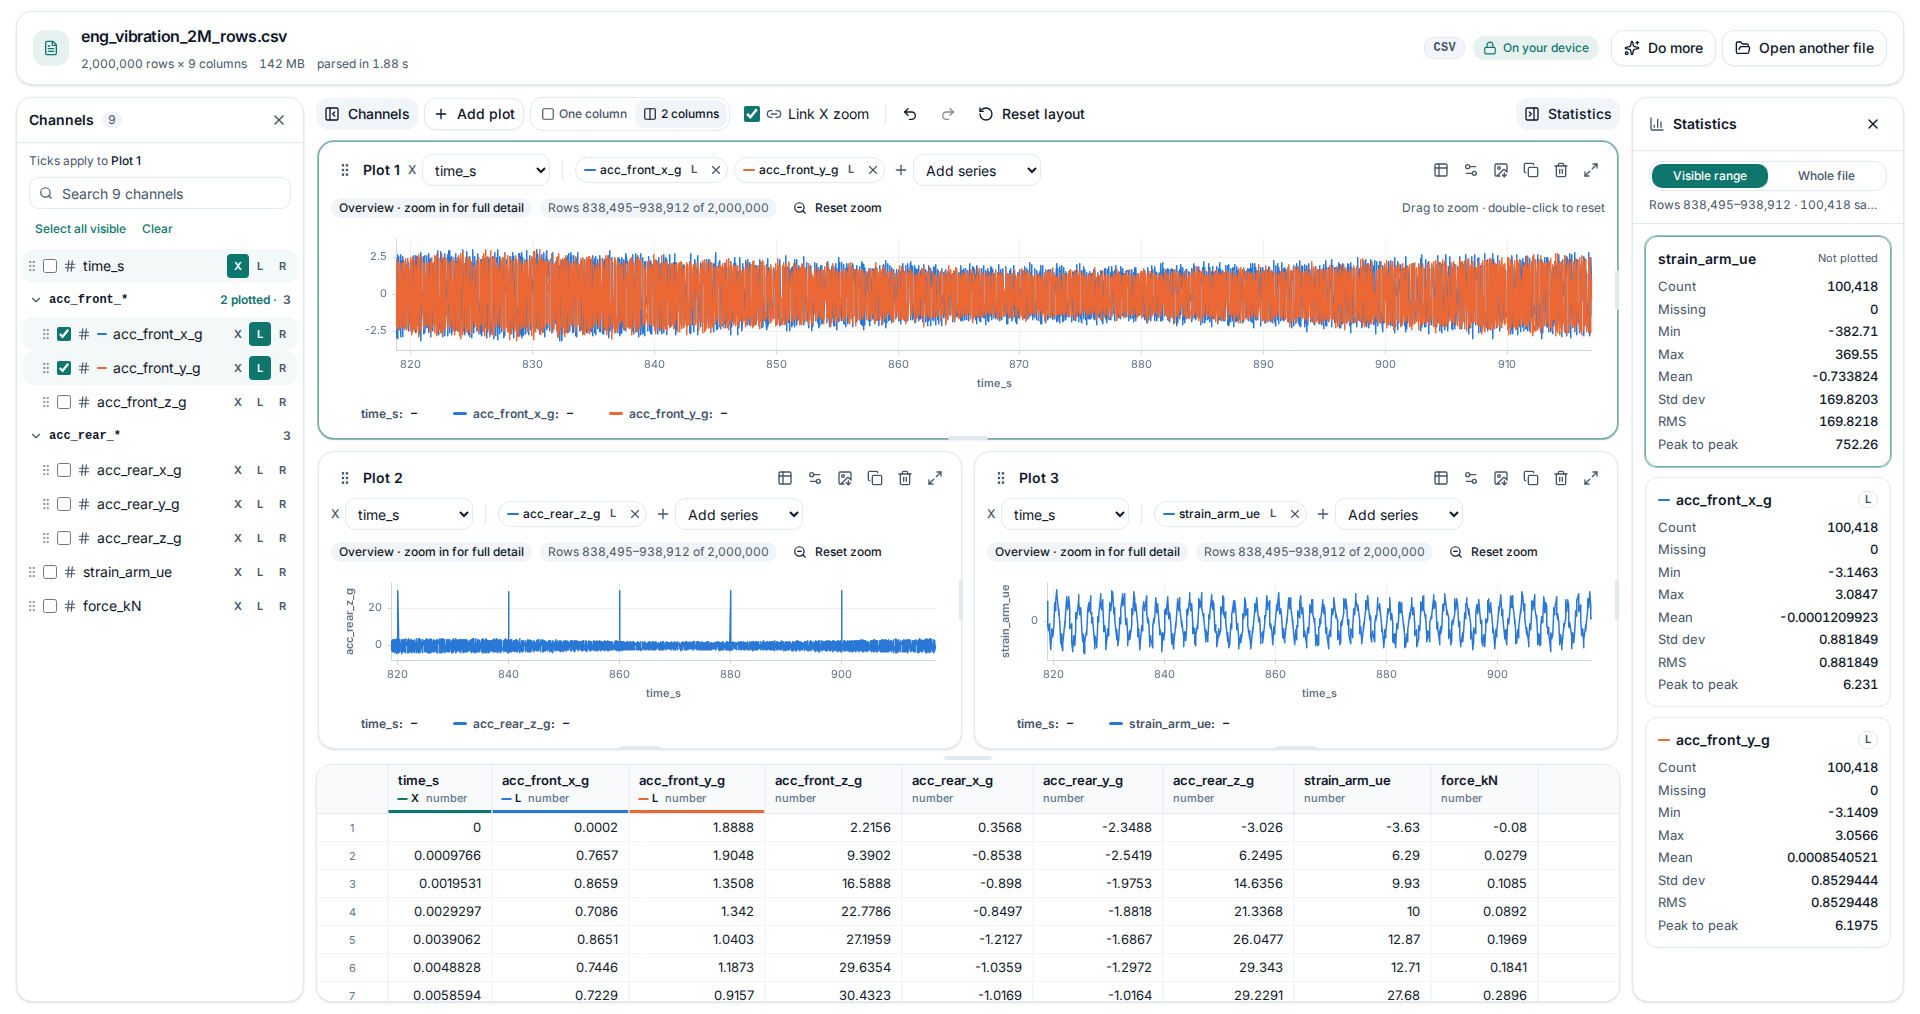1920x1014 pixels.
Task: Click Reset layout
Action: 1031,114
